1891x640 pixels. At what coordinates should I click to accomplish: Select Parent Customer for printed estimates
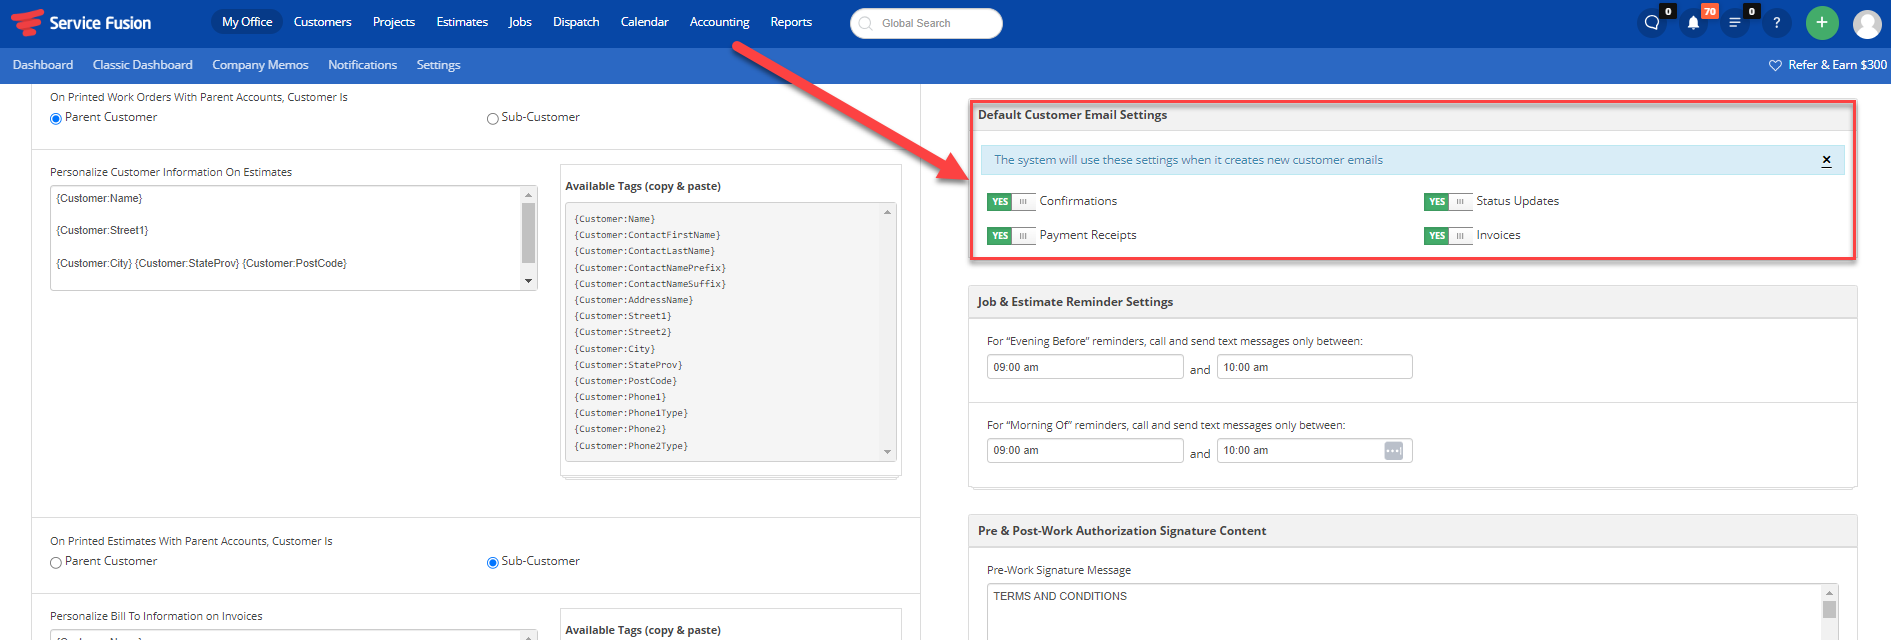pyautogui.click(x=56, y=562)
